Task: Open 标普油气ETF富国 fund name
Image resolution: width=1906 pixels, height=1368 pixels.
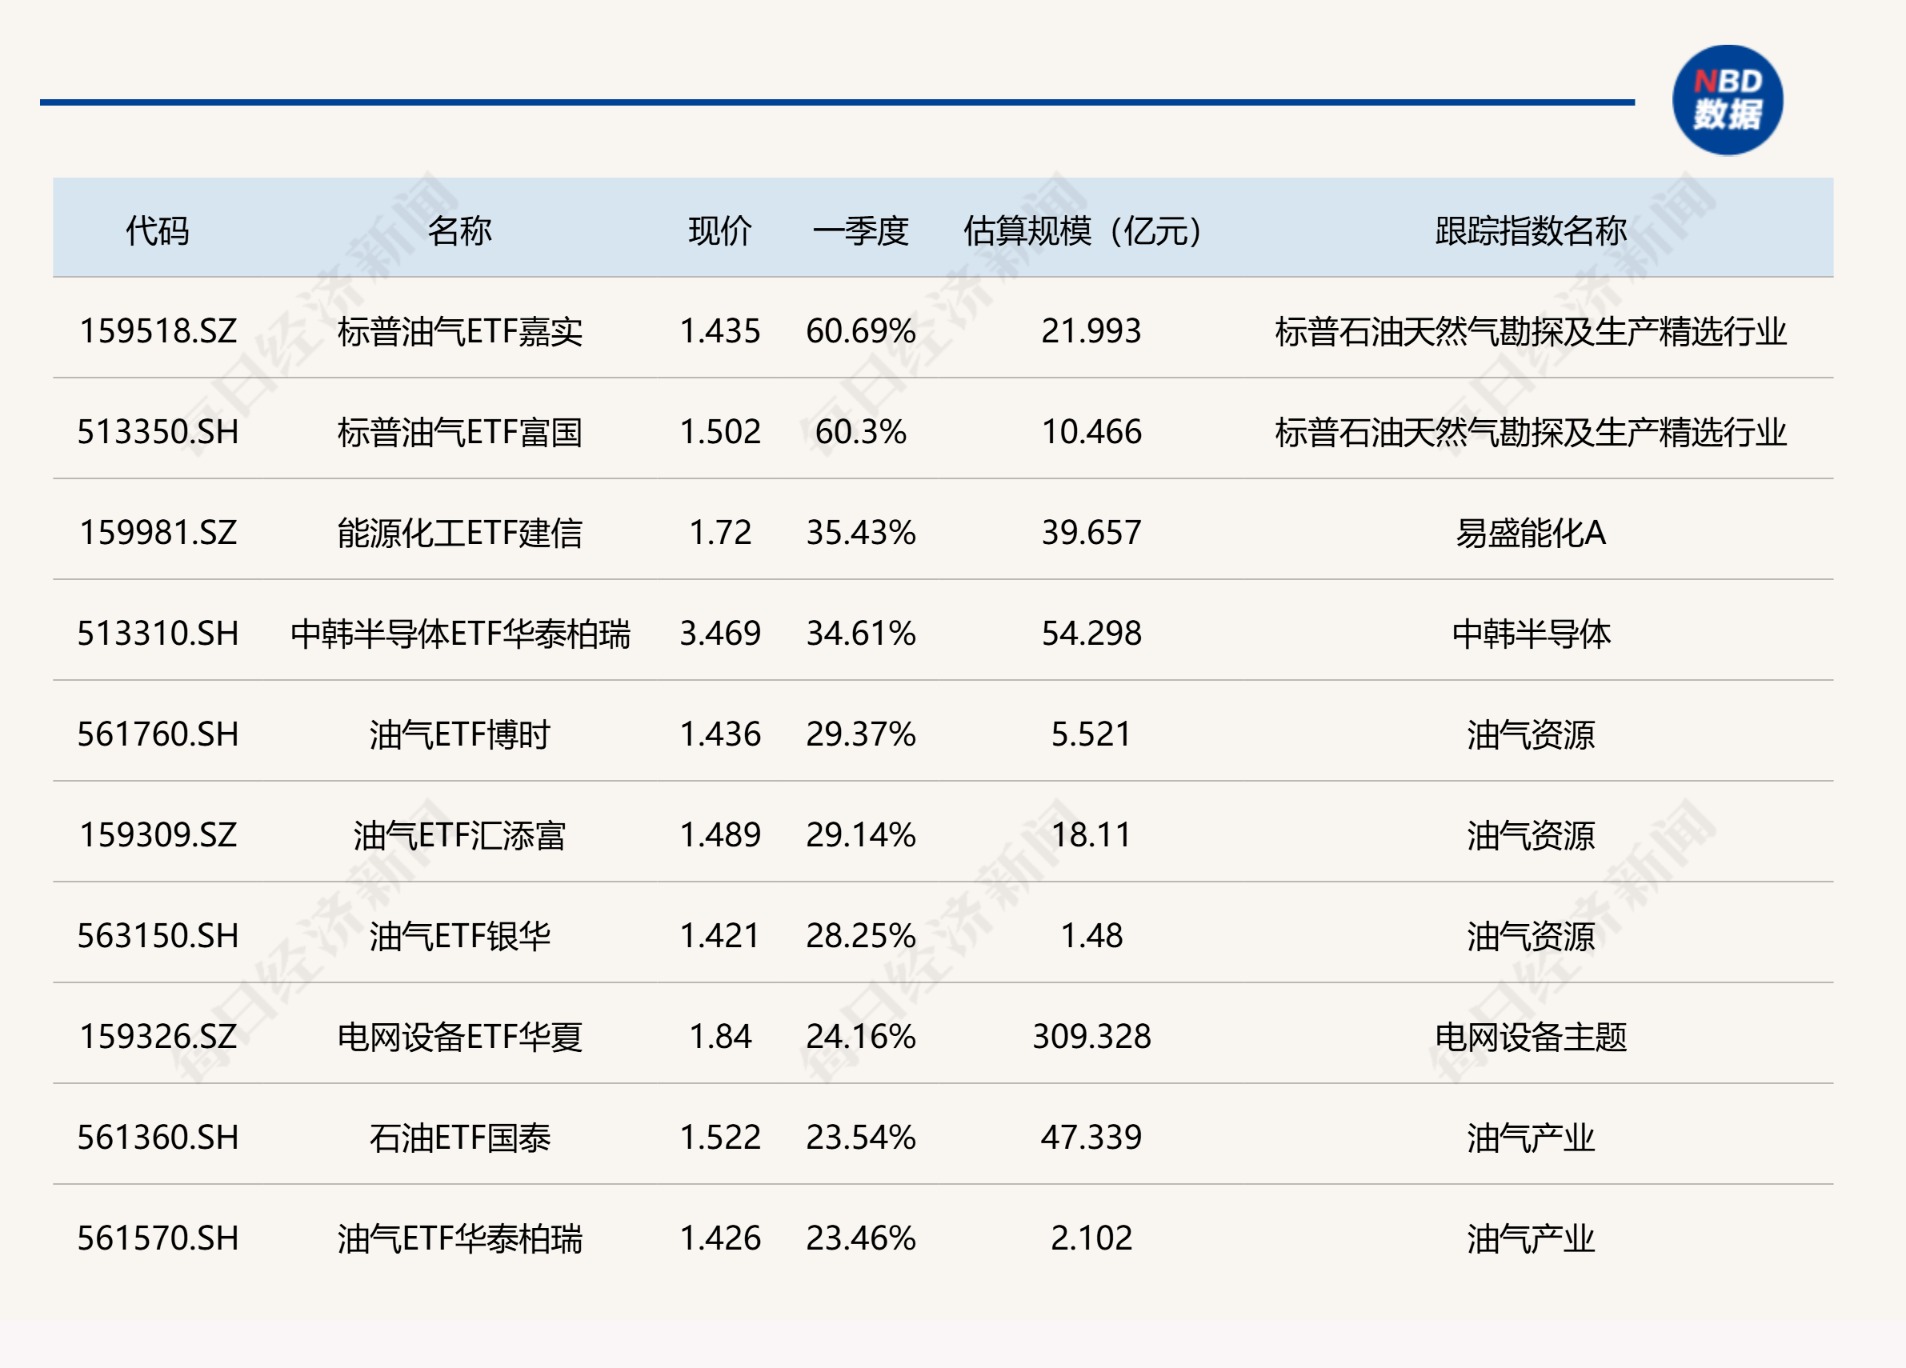Action: (459, 432)
